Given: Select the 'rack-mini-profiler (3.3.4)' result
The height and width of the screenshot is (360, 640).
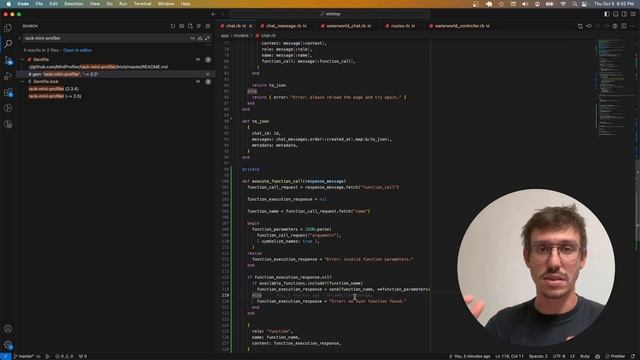Looking at the screenshot, I should coord(53,89).
